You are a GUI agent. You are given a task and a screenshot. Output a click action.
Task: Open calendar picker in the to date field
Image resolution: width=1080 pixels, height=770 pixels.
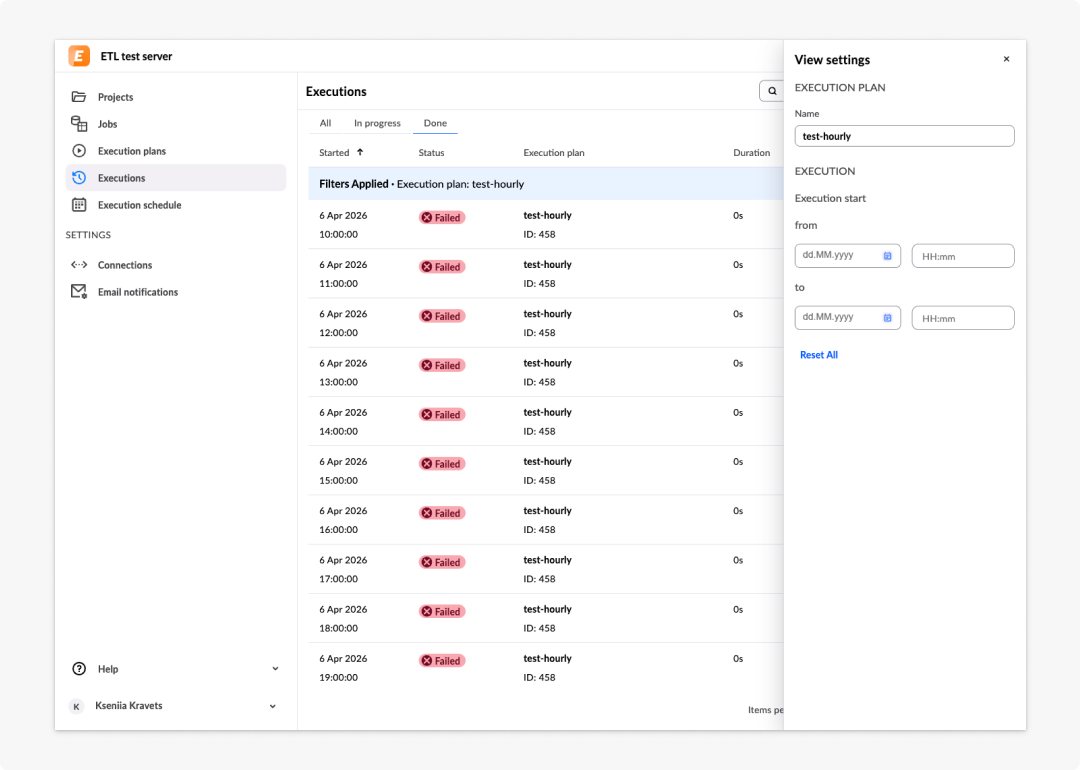pos(887,318)
